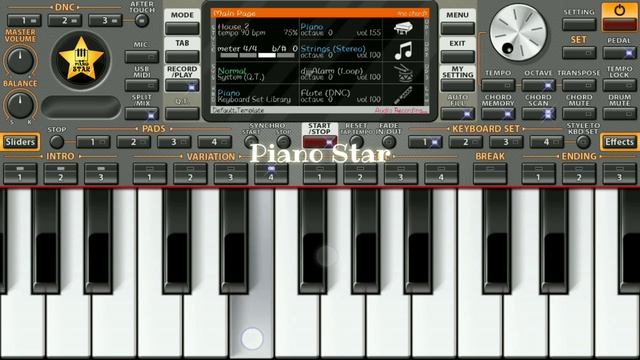Adjust the Balance knob
The width and height of the screenshot is (640, 360).
point(20,105)
